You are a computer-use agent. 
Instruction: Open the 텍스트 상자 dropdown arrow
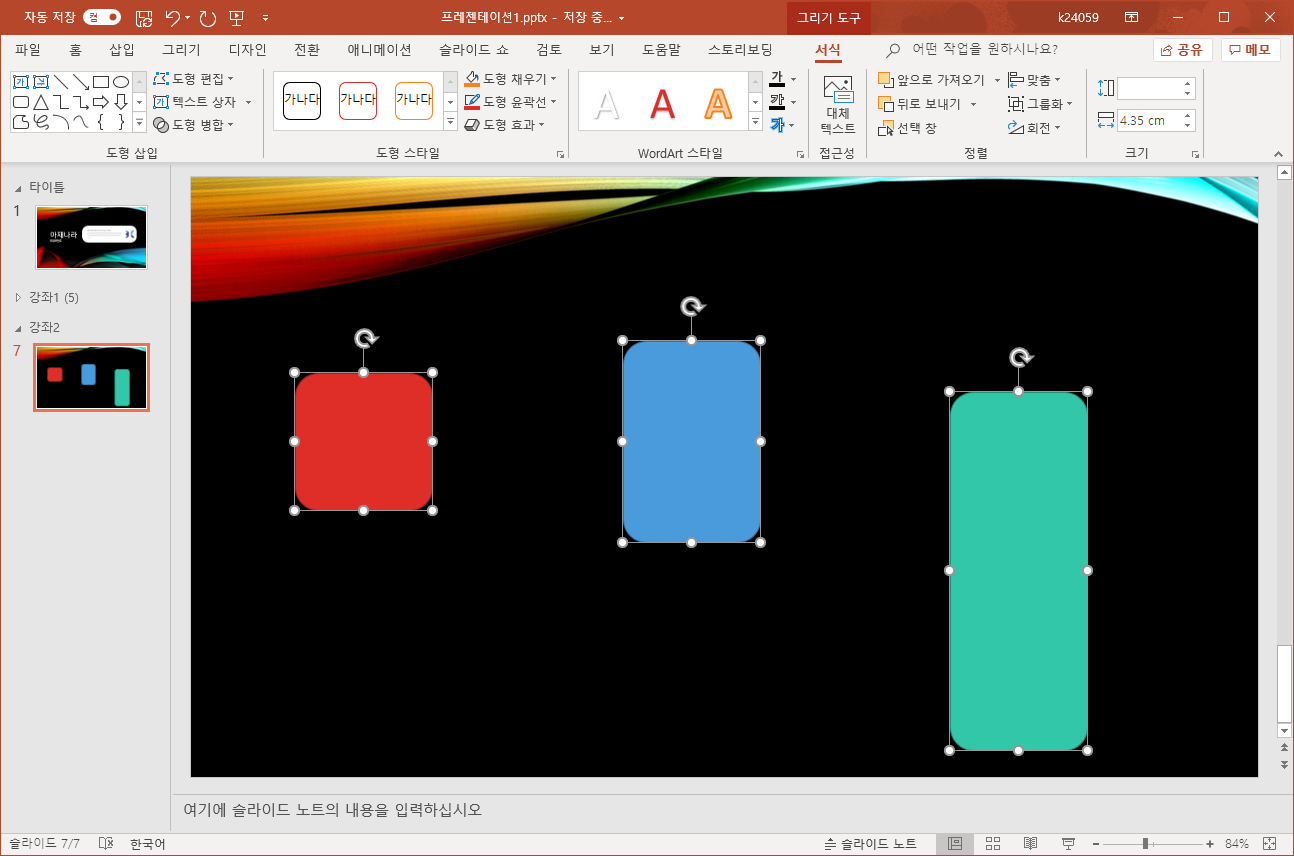(248, 102)
